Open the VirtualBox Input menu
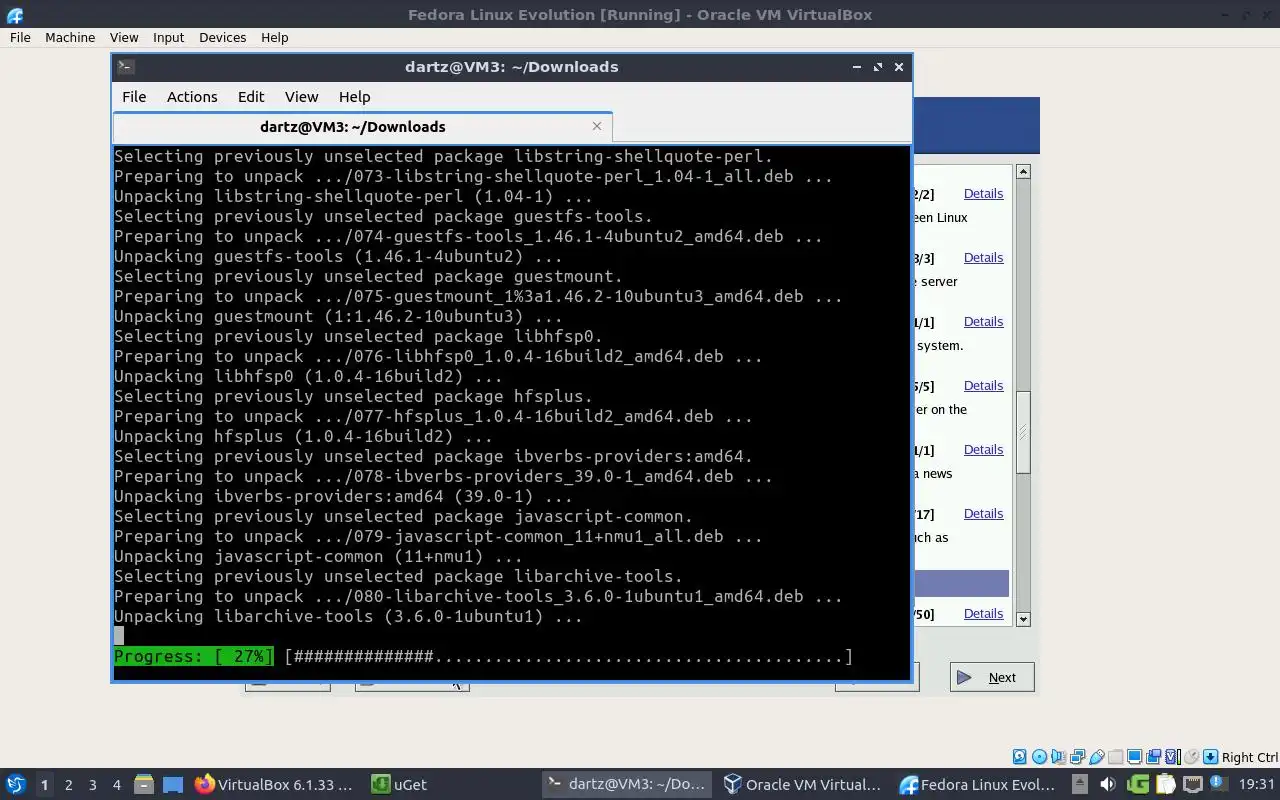1280x800 pixels. [x=168, y=37]
